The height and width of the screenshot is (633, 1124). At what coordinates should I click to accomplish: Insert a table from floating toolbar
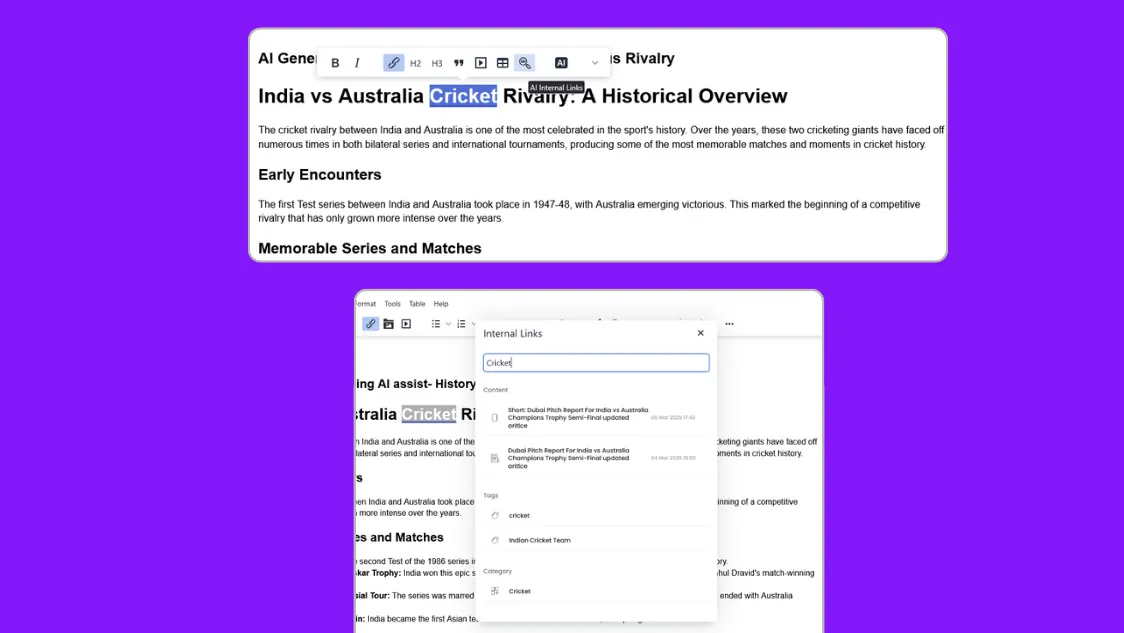(x=503, y=63)
